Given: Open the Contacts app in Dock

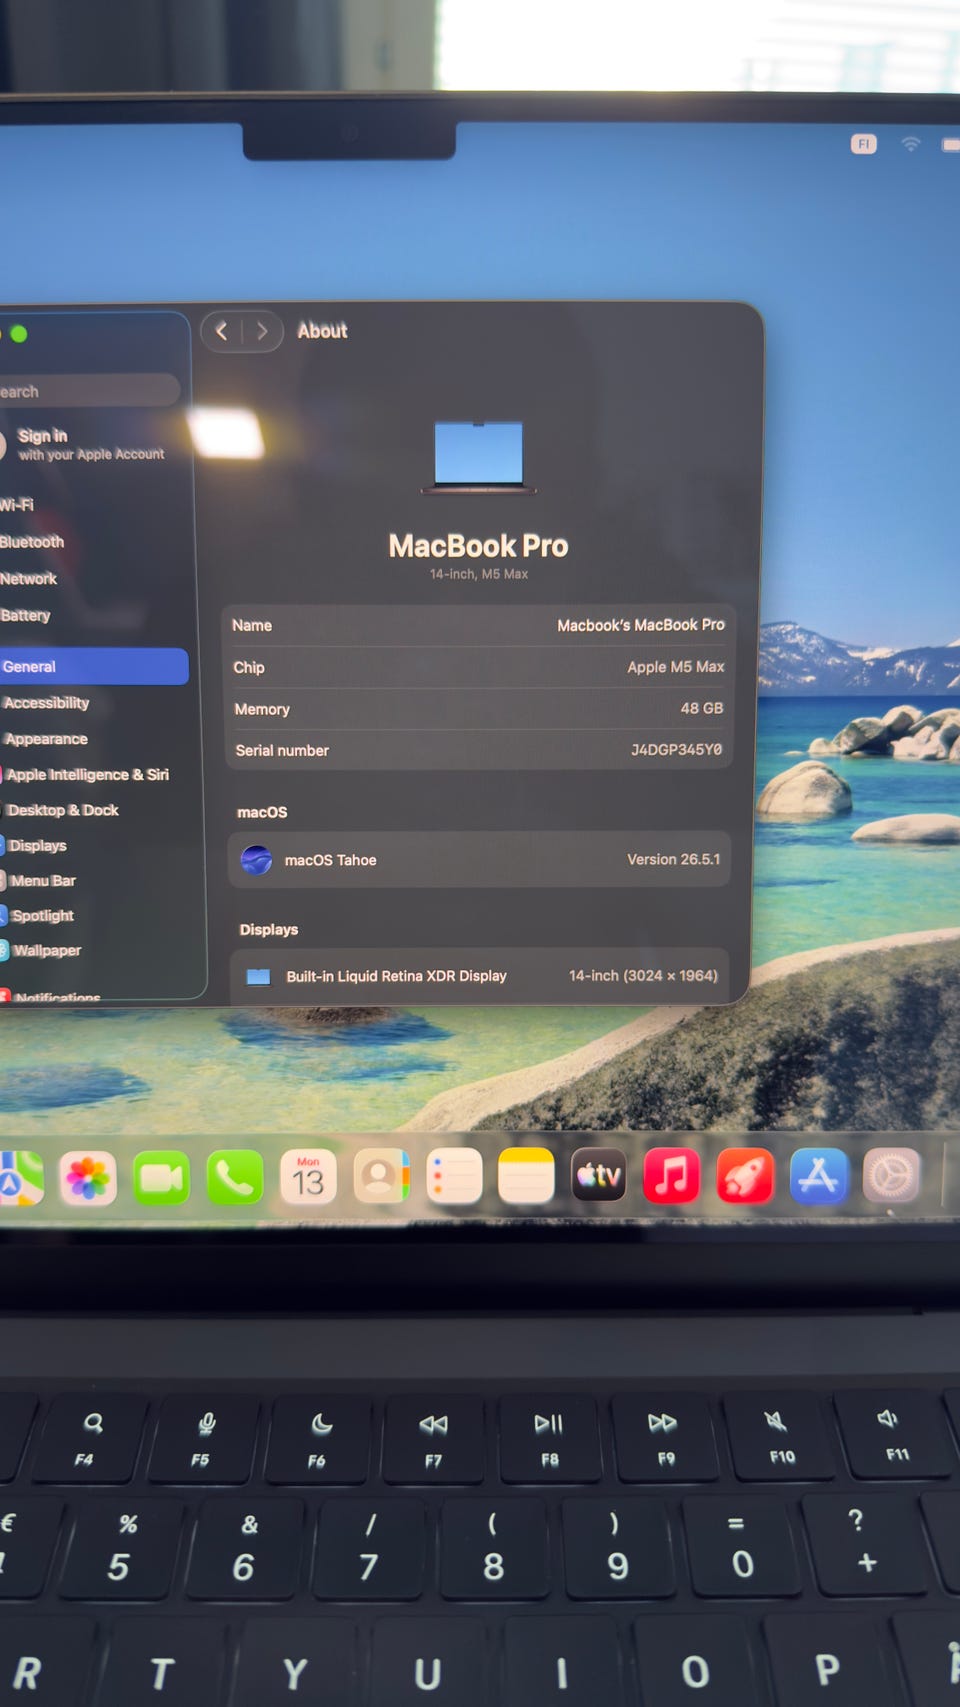Looking at the screenshot, I should (381, 1177).
